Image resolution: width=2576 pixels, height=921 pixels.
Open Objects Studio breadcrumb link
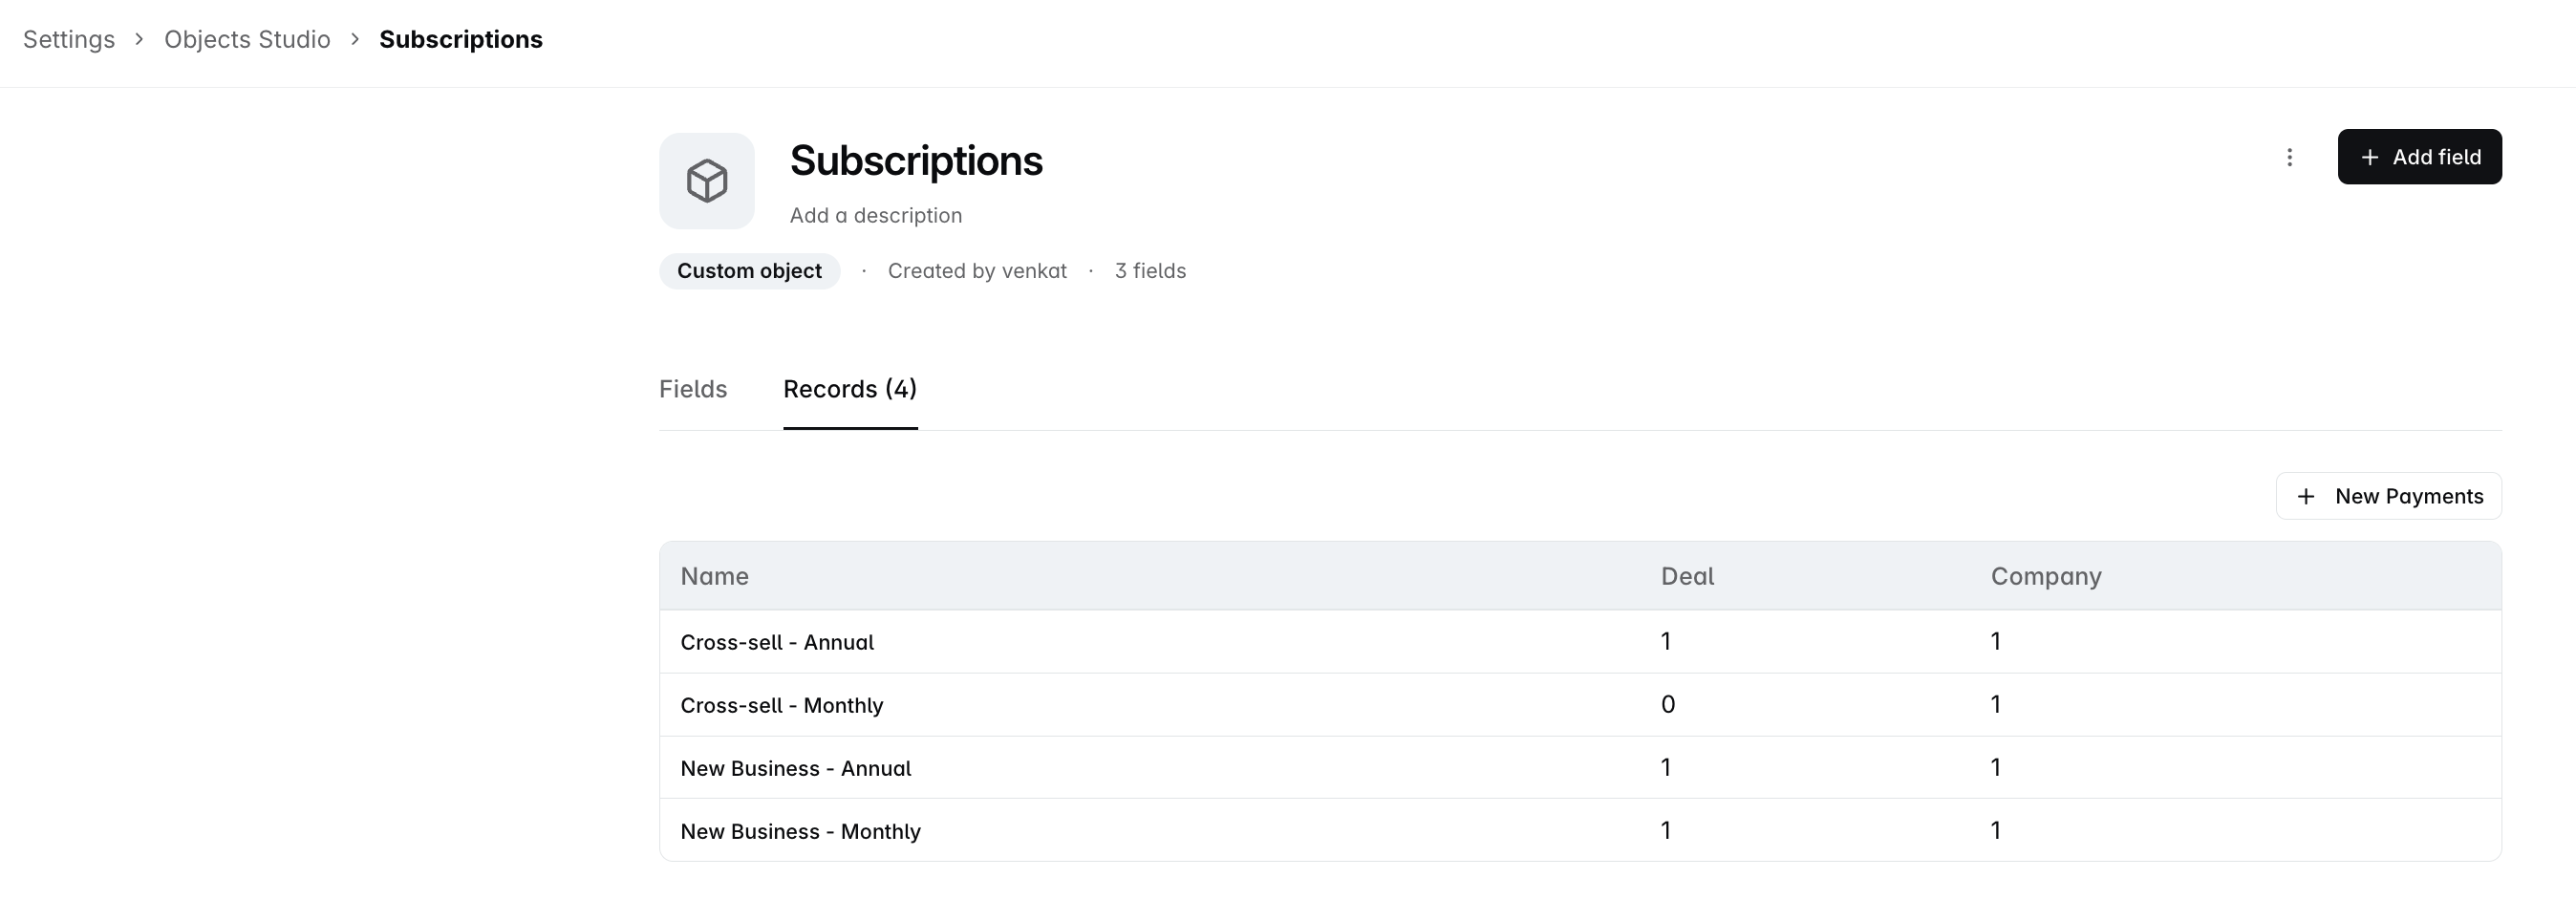click(x=247, y=39)
